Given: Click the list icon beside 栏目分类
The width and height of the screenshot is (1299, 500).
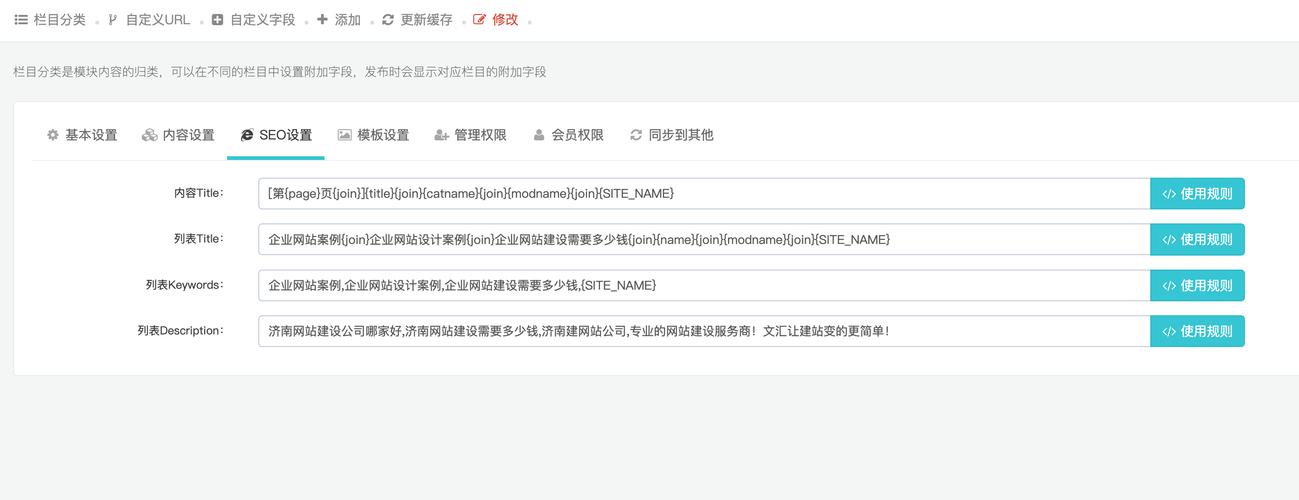Looking at the screenshot, I should point(21,20).
